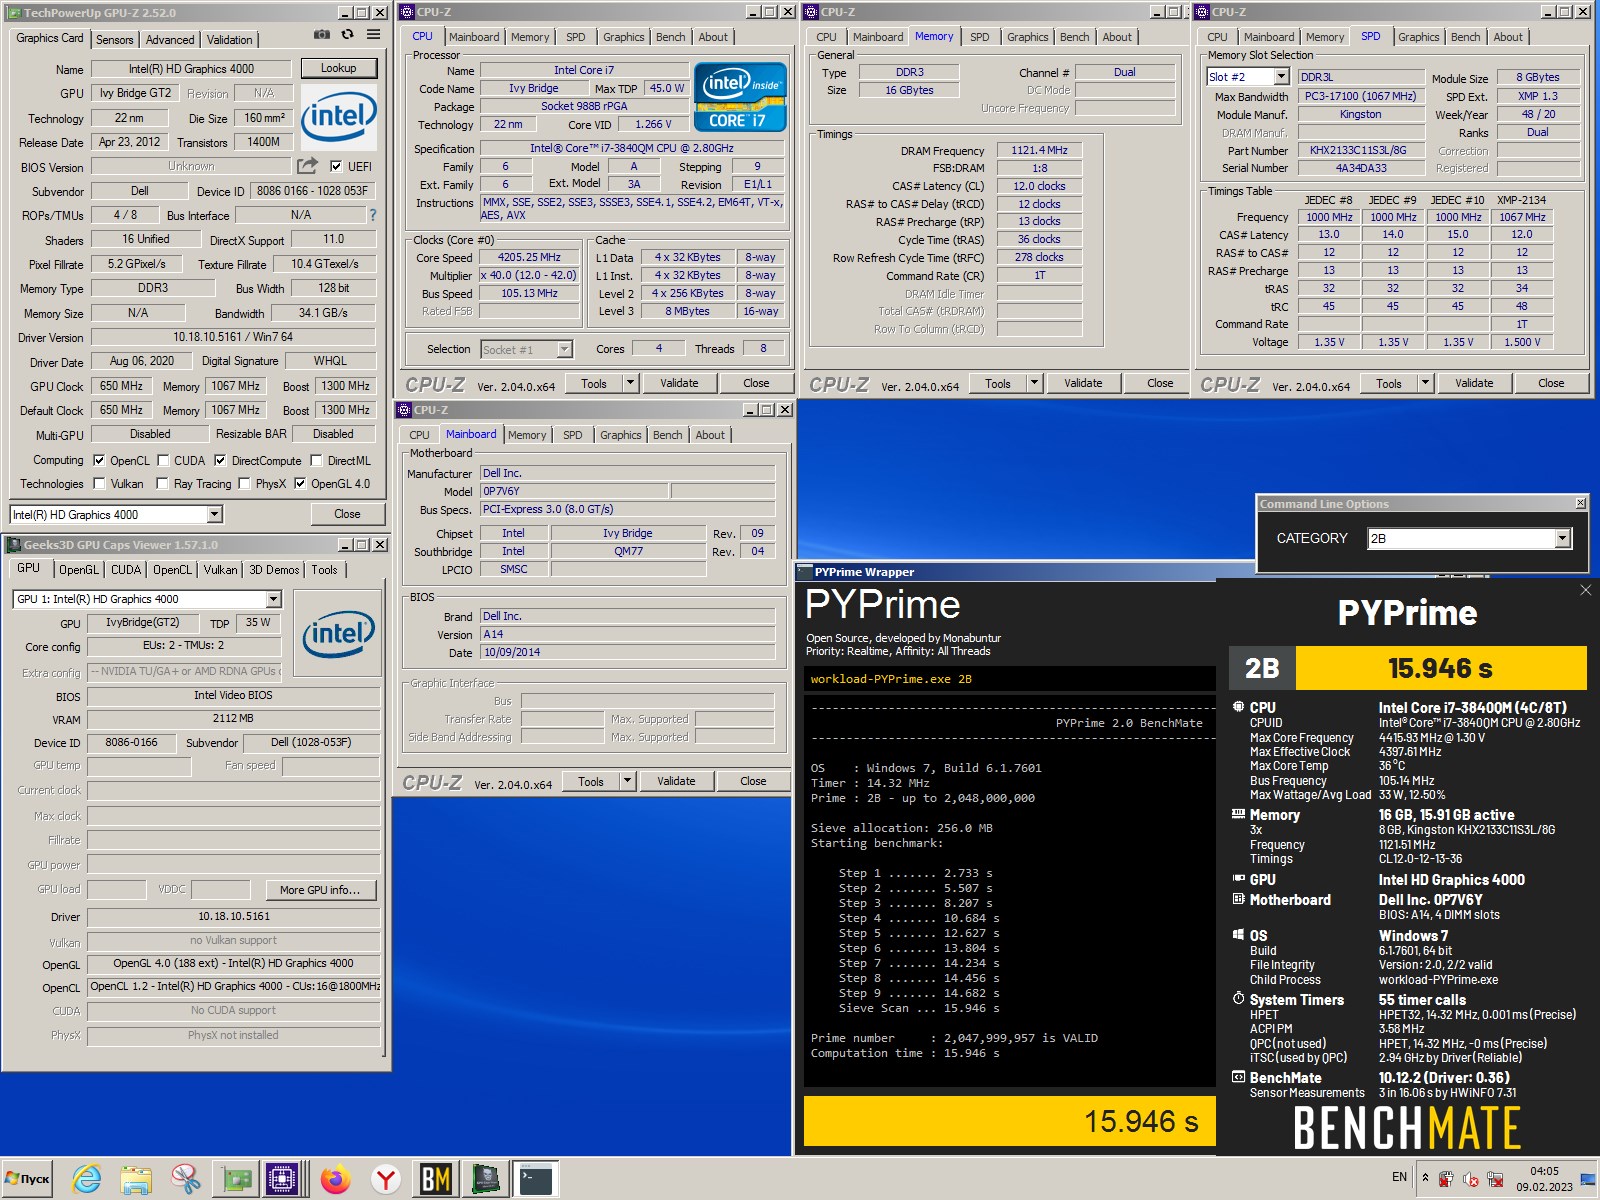Toggle the DirectML checkbox

tap(316, 461)
